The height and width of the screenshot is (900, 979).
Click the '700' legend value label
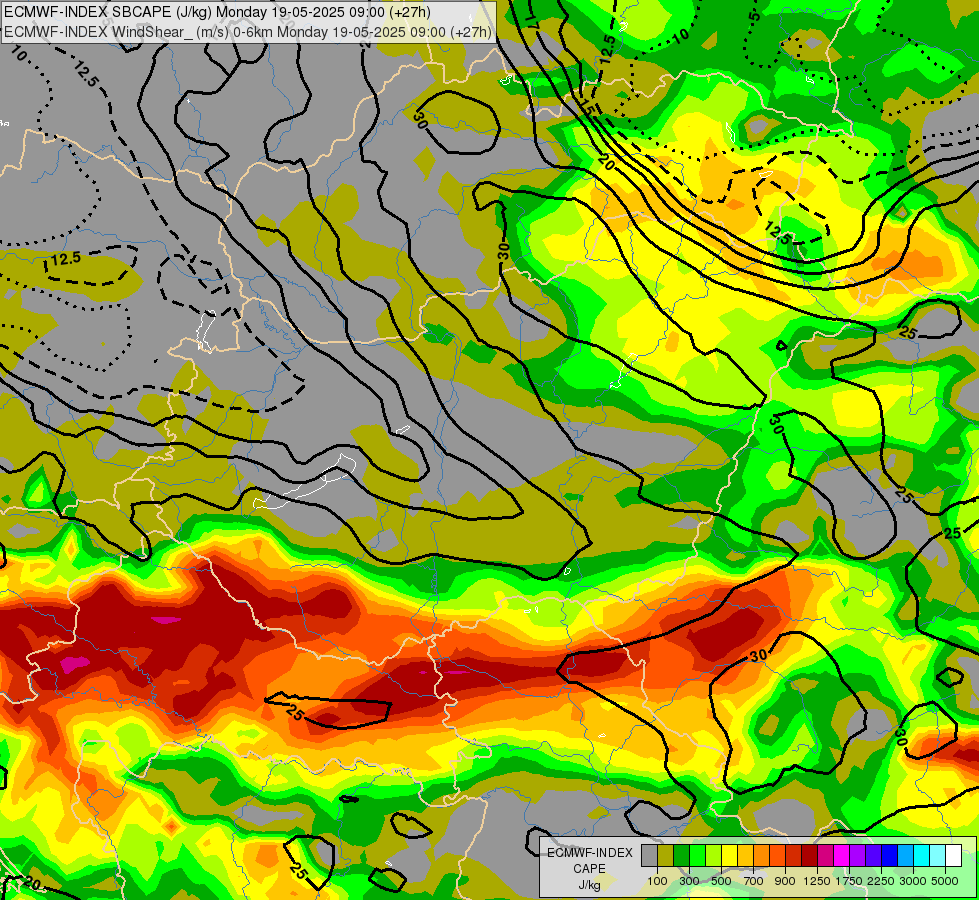point(754,881)
